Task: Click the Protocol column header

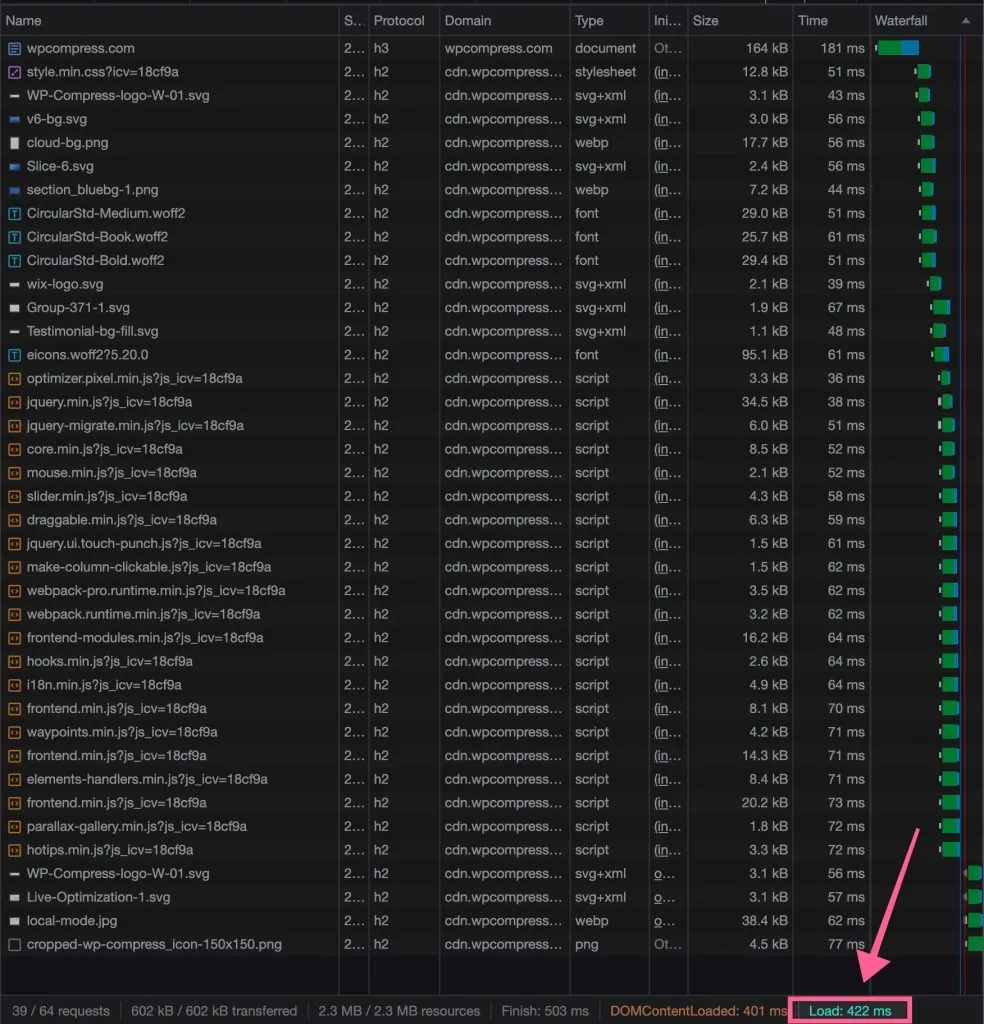Action: (x=399, y=20)
